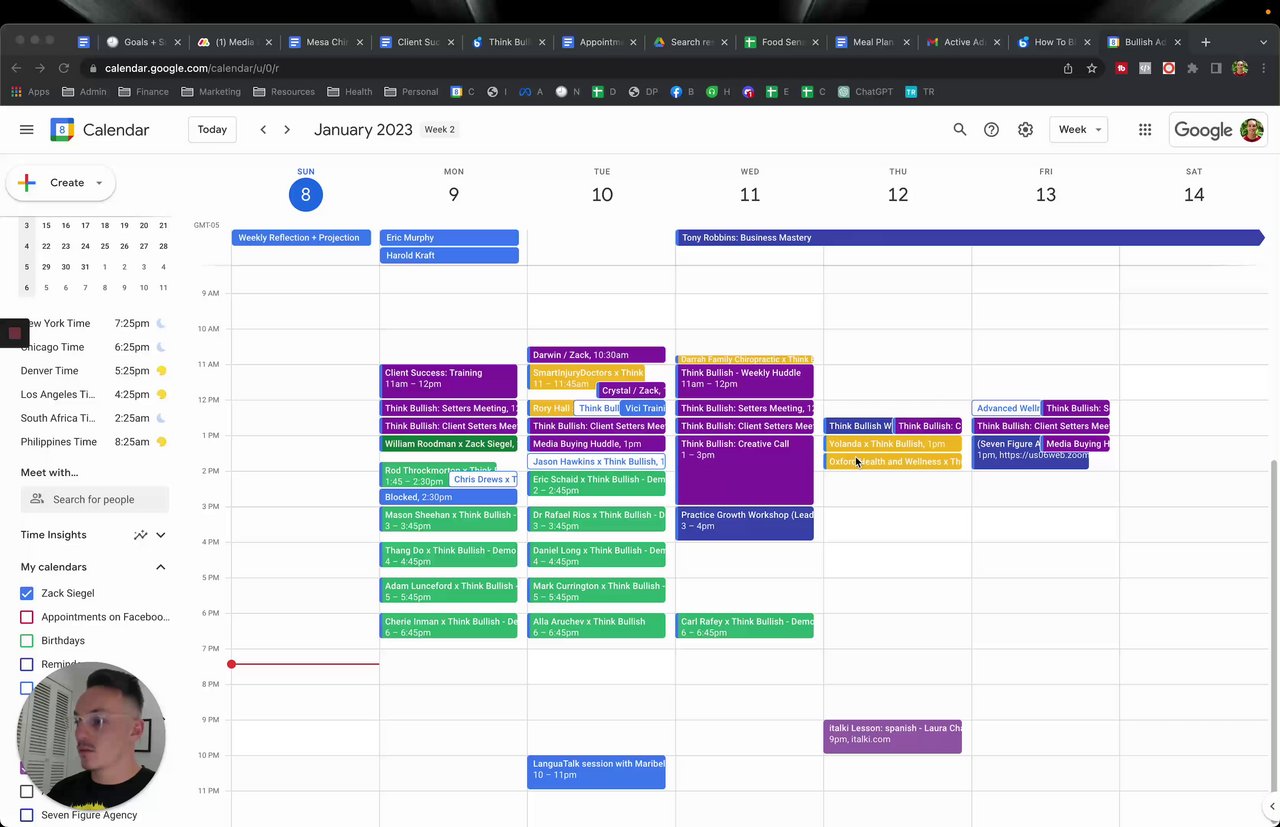Check the Reminders calendar box
1280x827 pixels.
click(x=27, y=664)
